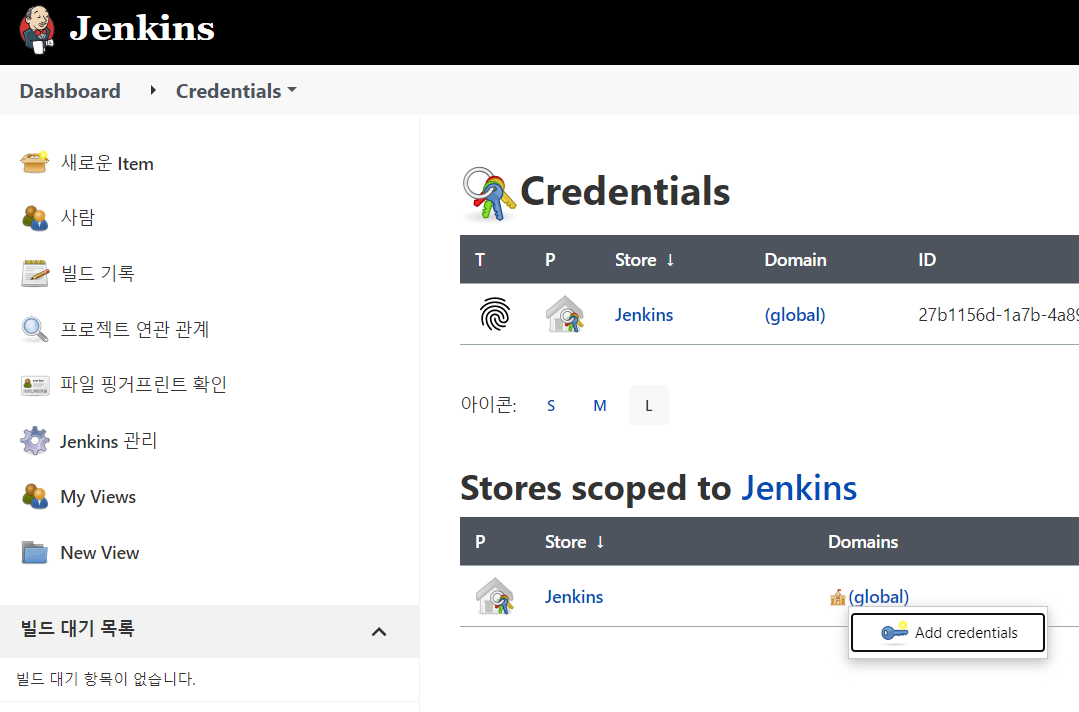The width and height of the screenshot is (1079, 712).
Task: Go to Dashboard breadcrumb
Action: tap(70, 91)
